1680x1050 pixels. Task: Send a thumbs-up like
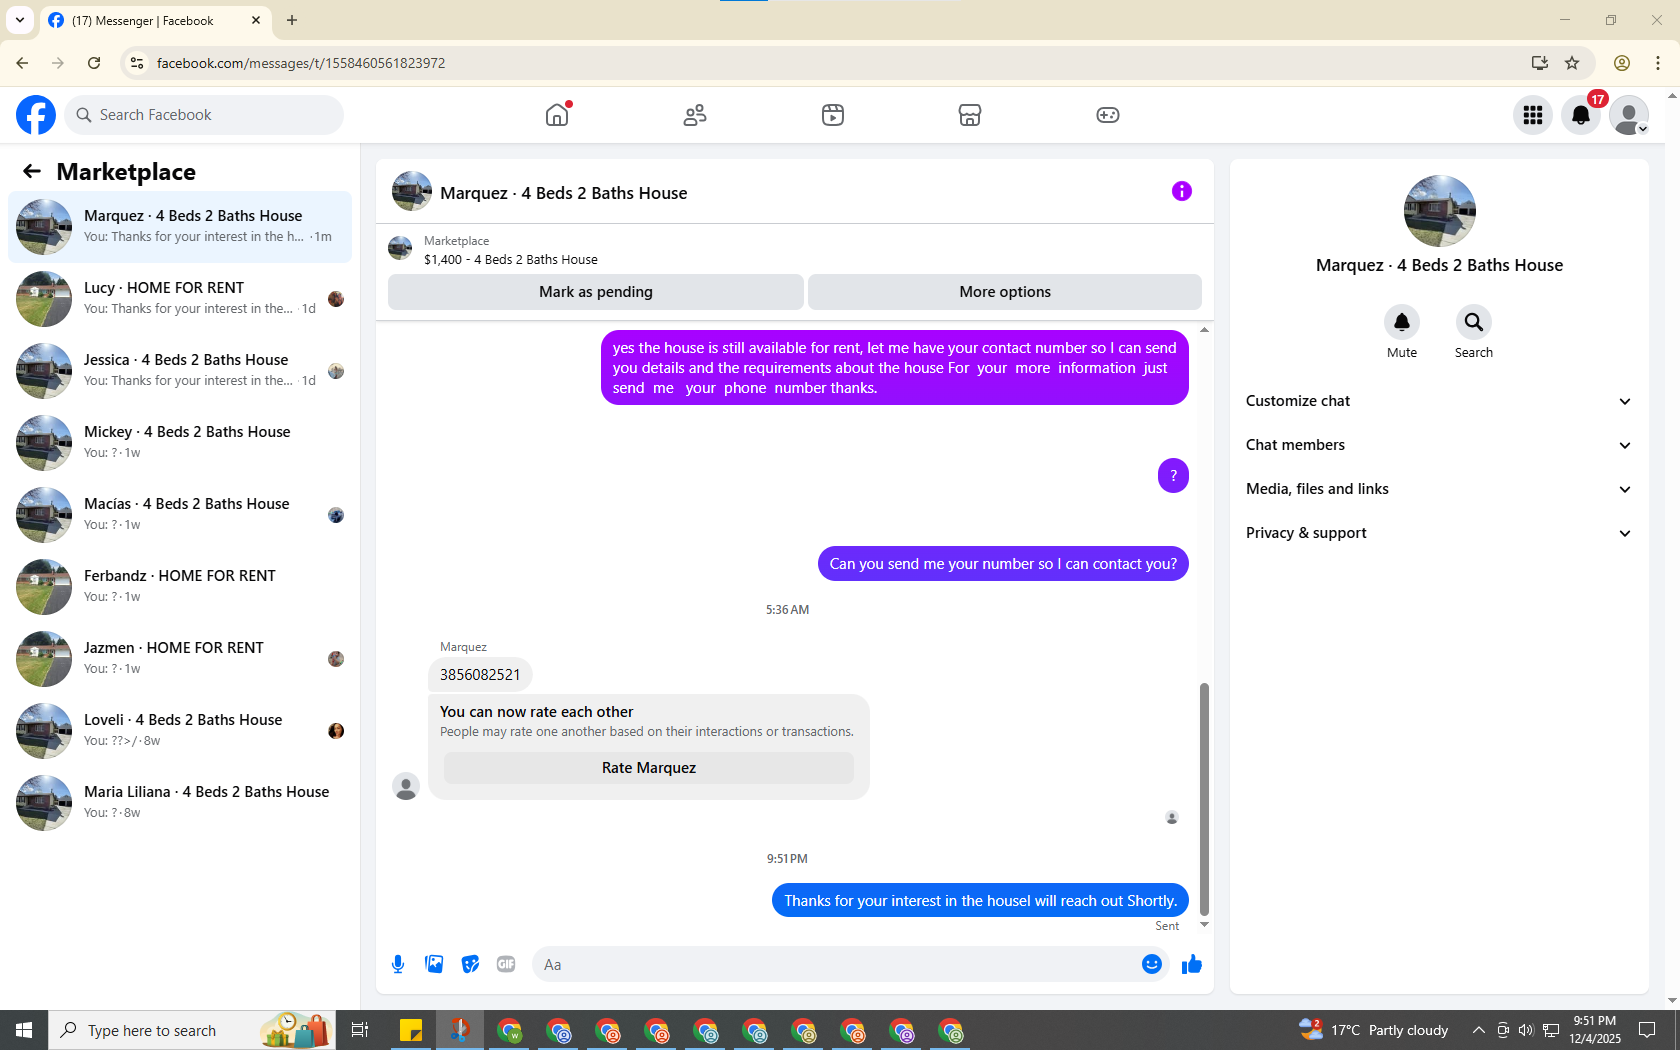[1192, 964]
